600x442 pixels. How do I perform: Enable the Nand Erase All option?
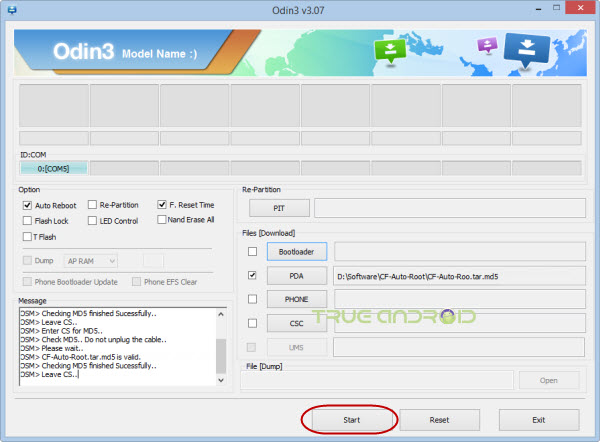click(162, 220)
